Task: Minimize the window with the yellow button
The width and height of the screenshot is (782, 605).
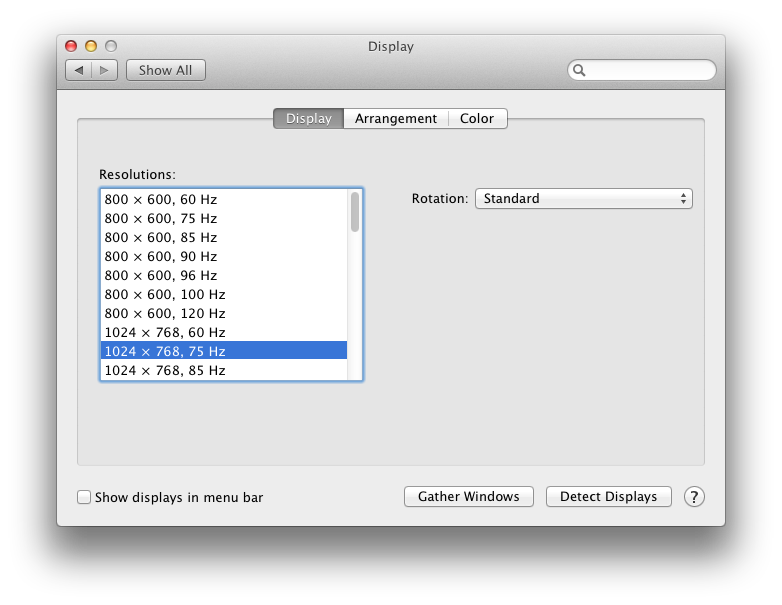Action: coord(91,46)
